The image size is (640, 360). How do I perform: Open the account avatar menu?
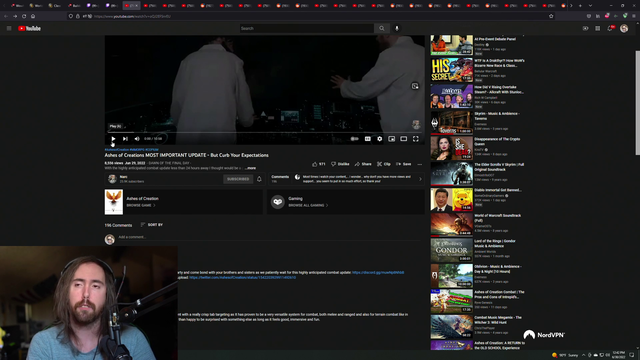(x=624, y=28)
